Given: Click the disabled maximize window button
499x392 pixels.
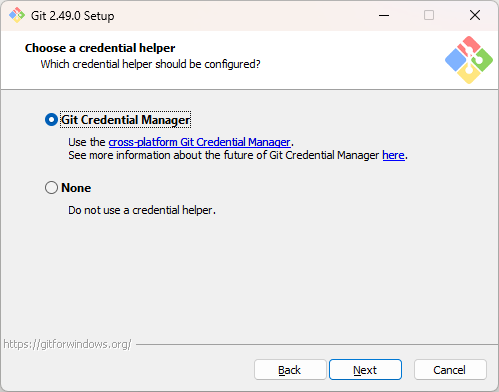Looking at the screenshot, I should 429,15.
